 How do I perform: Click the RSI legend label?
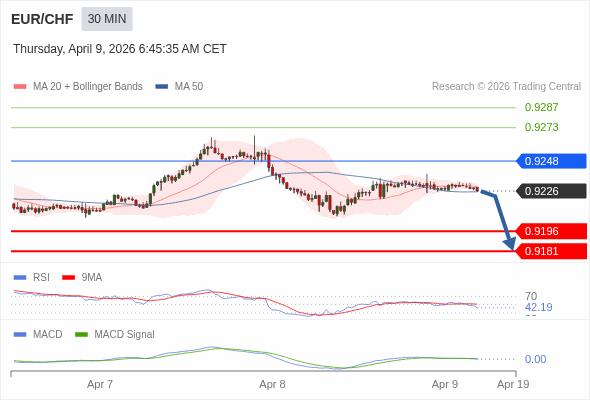(41, 278)
